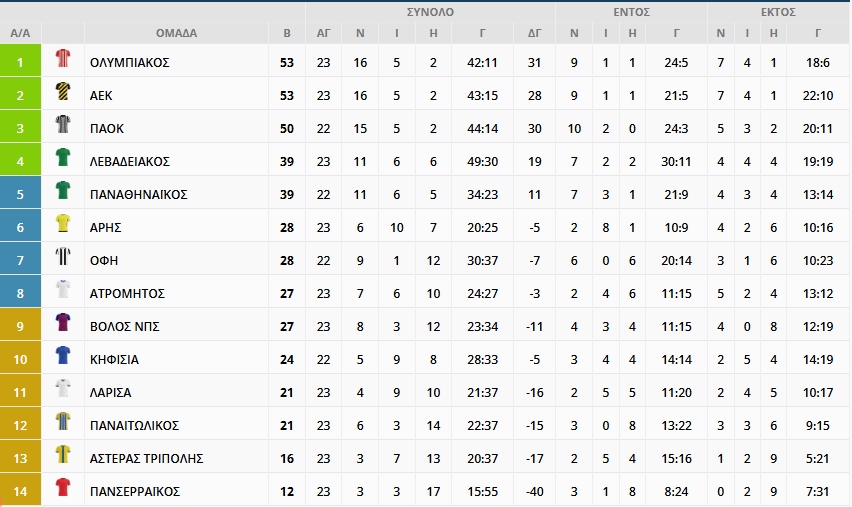The image size is (852, 507).
Task: Click the ΟΛΥΜΠΙΑΚΟΣ red-white striped jersey icon
Action: pos(63,58)
